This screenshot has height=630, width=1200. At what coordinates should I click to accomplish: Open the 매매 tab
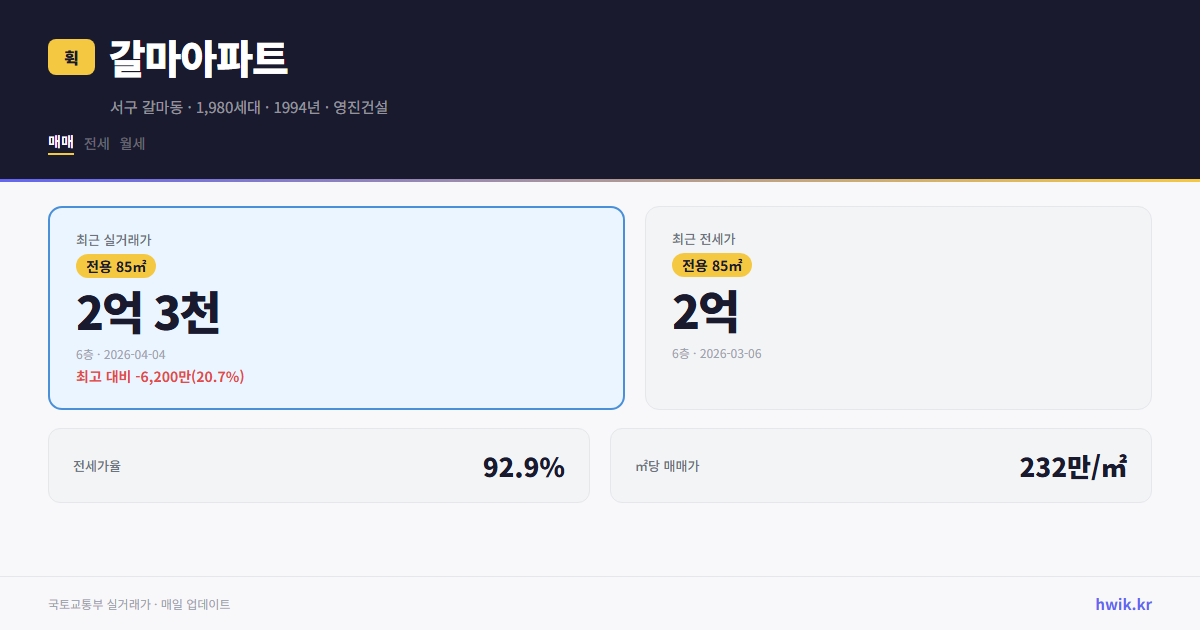click(59, 143)
